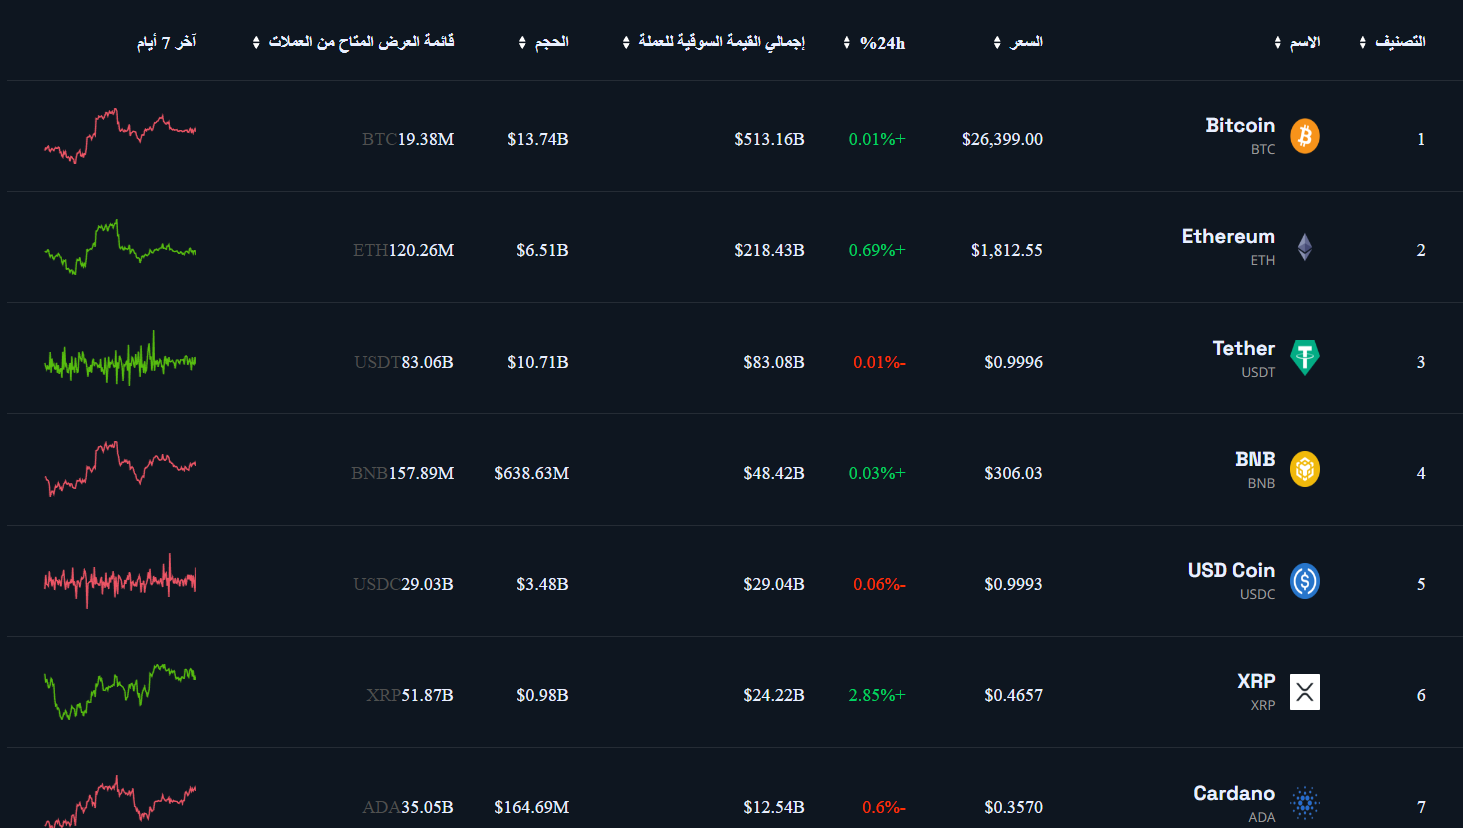Click the Bitcoin orange coin icon
Image resolution: width=1463 pixels, height=828 pixels.
[1304, 136]
